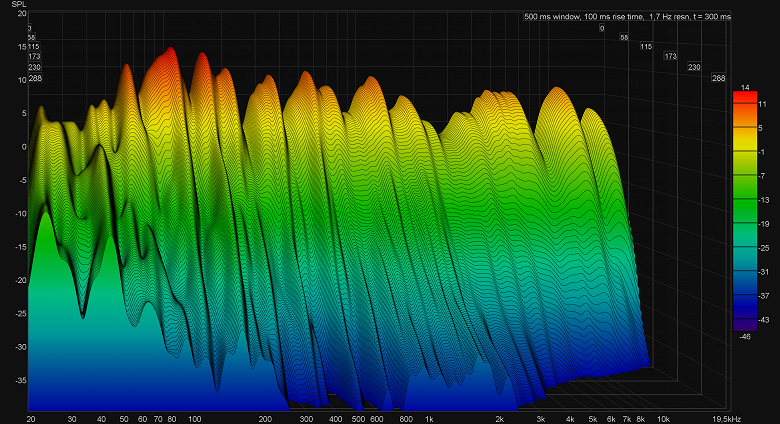780x424 pixels.
Task: Click the 100 Hz label on frequency axis
Action: [195, 419]
